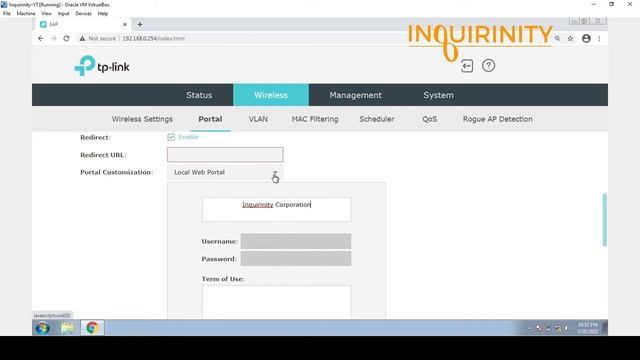Open the System main tab
Viewport: 640px width, 360px height.
438,95
